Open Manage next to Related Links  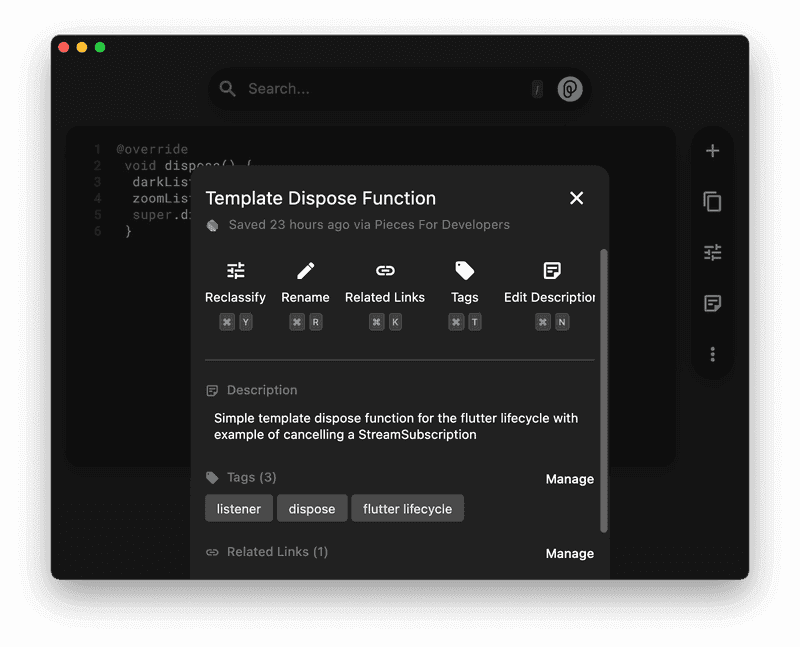570,553
